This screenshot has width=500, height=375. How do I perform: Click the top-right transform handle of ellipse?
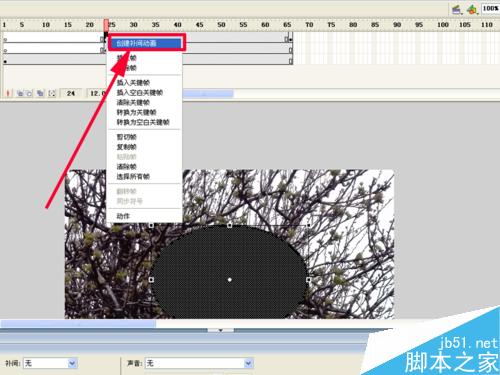tap(308, 226)
